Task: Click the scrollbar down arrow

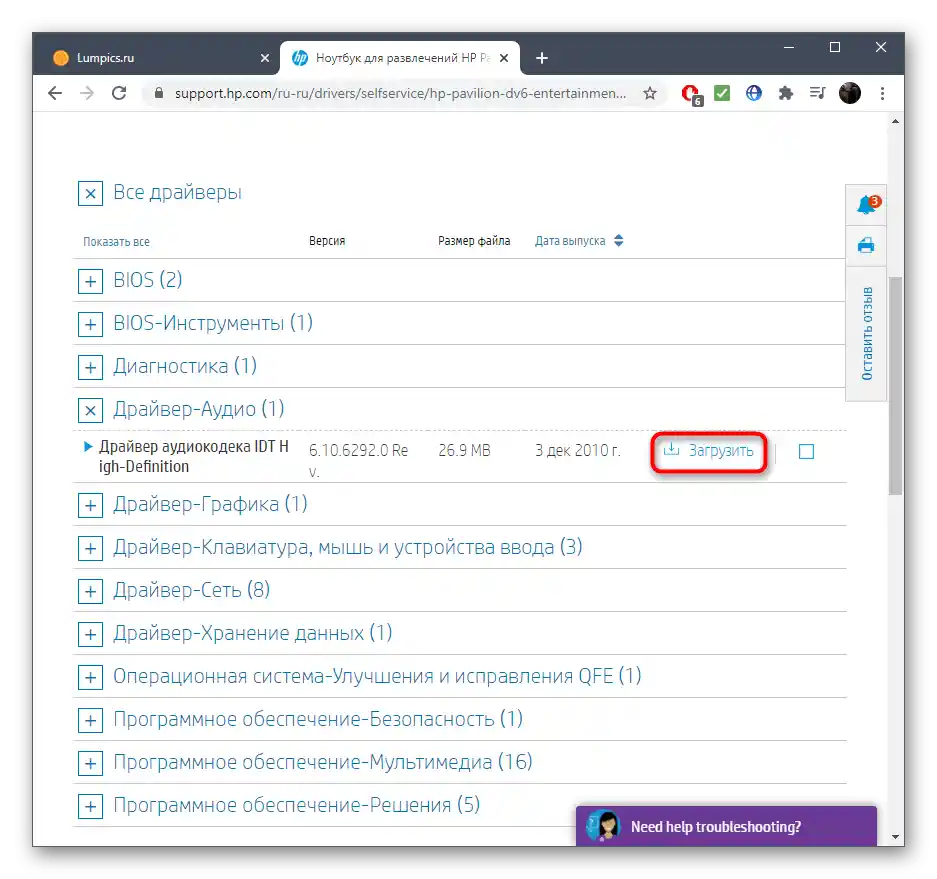Action: click(895, 837)
